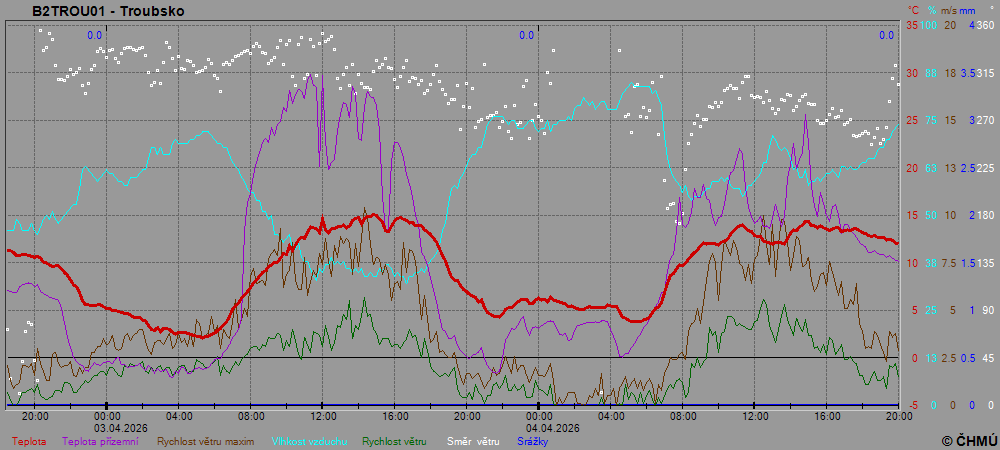1000x450 pixels.
Task: Click the red 35 temperature axis value
Action: tap(912, 25)
